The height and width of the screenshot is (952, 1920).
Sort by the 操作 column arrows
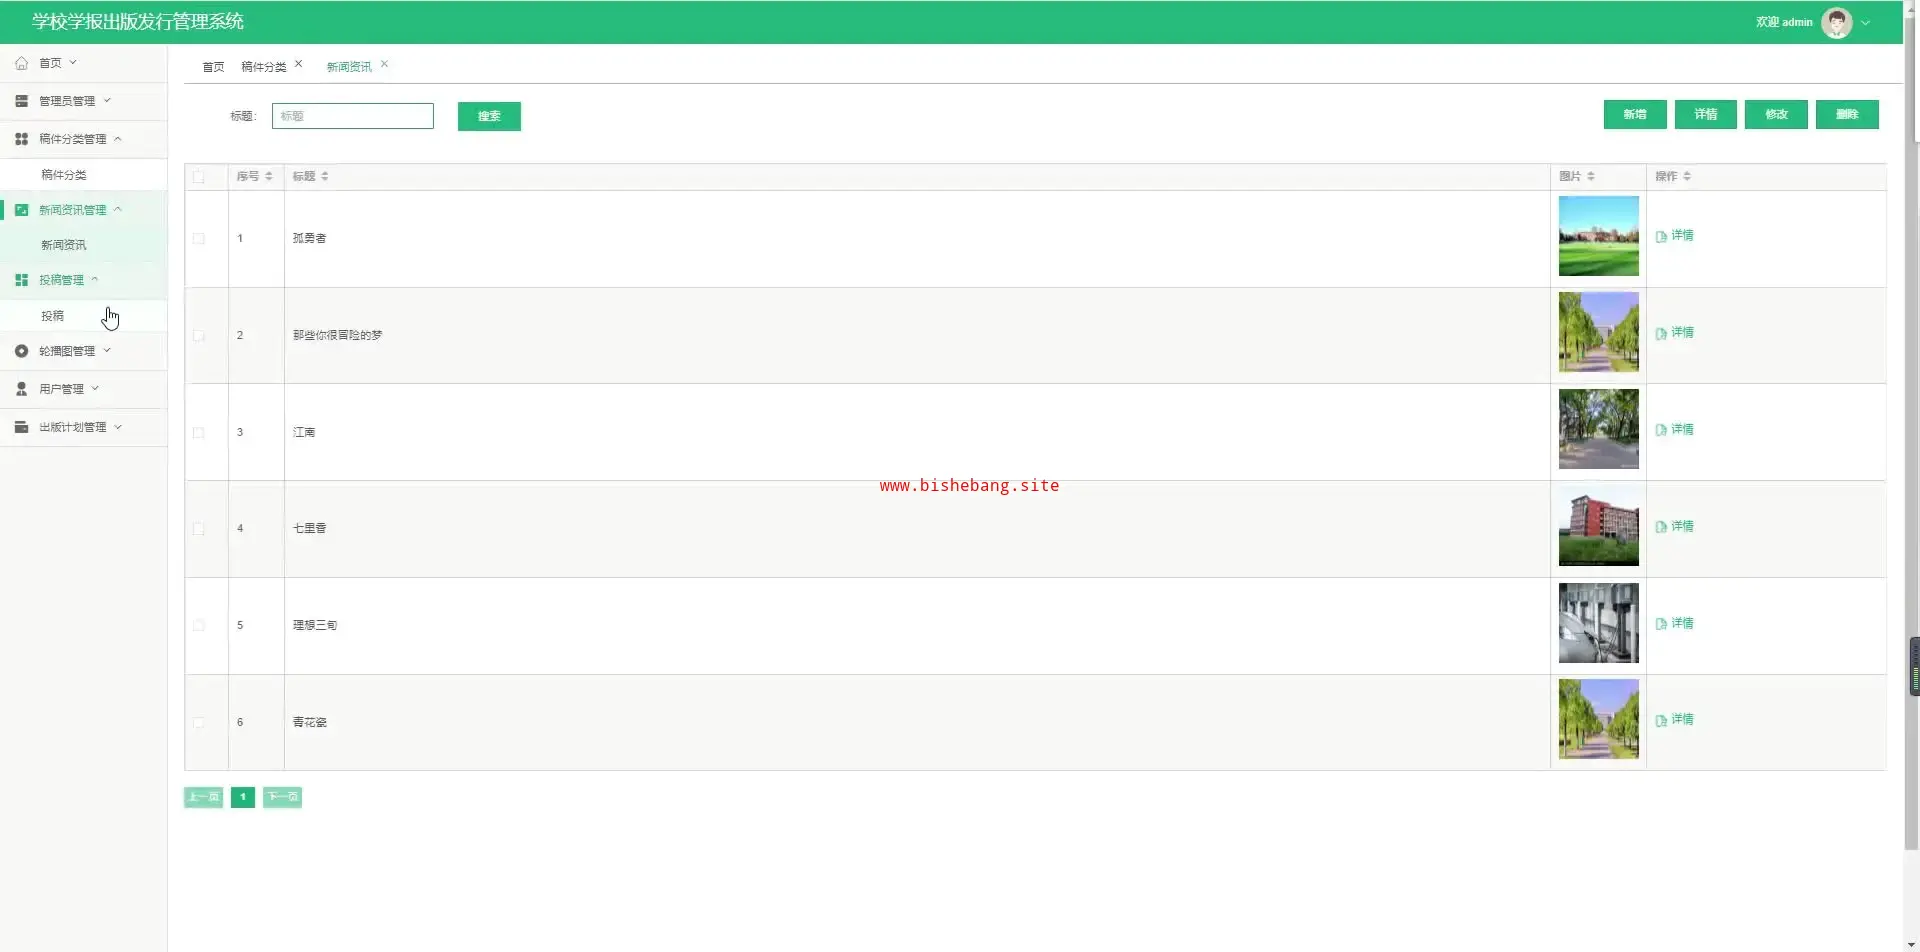[1686, 176]
